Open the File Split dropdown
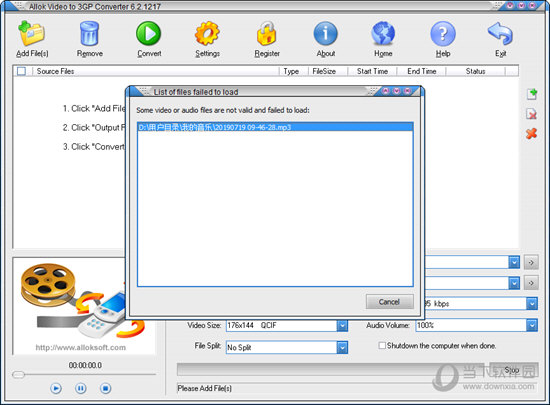Image resolution: width=550 pixels, height=405 pixels. 342,347
